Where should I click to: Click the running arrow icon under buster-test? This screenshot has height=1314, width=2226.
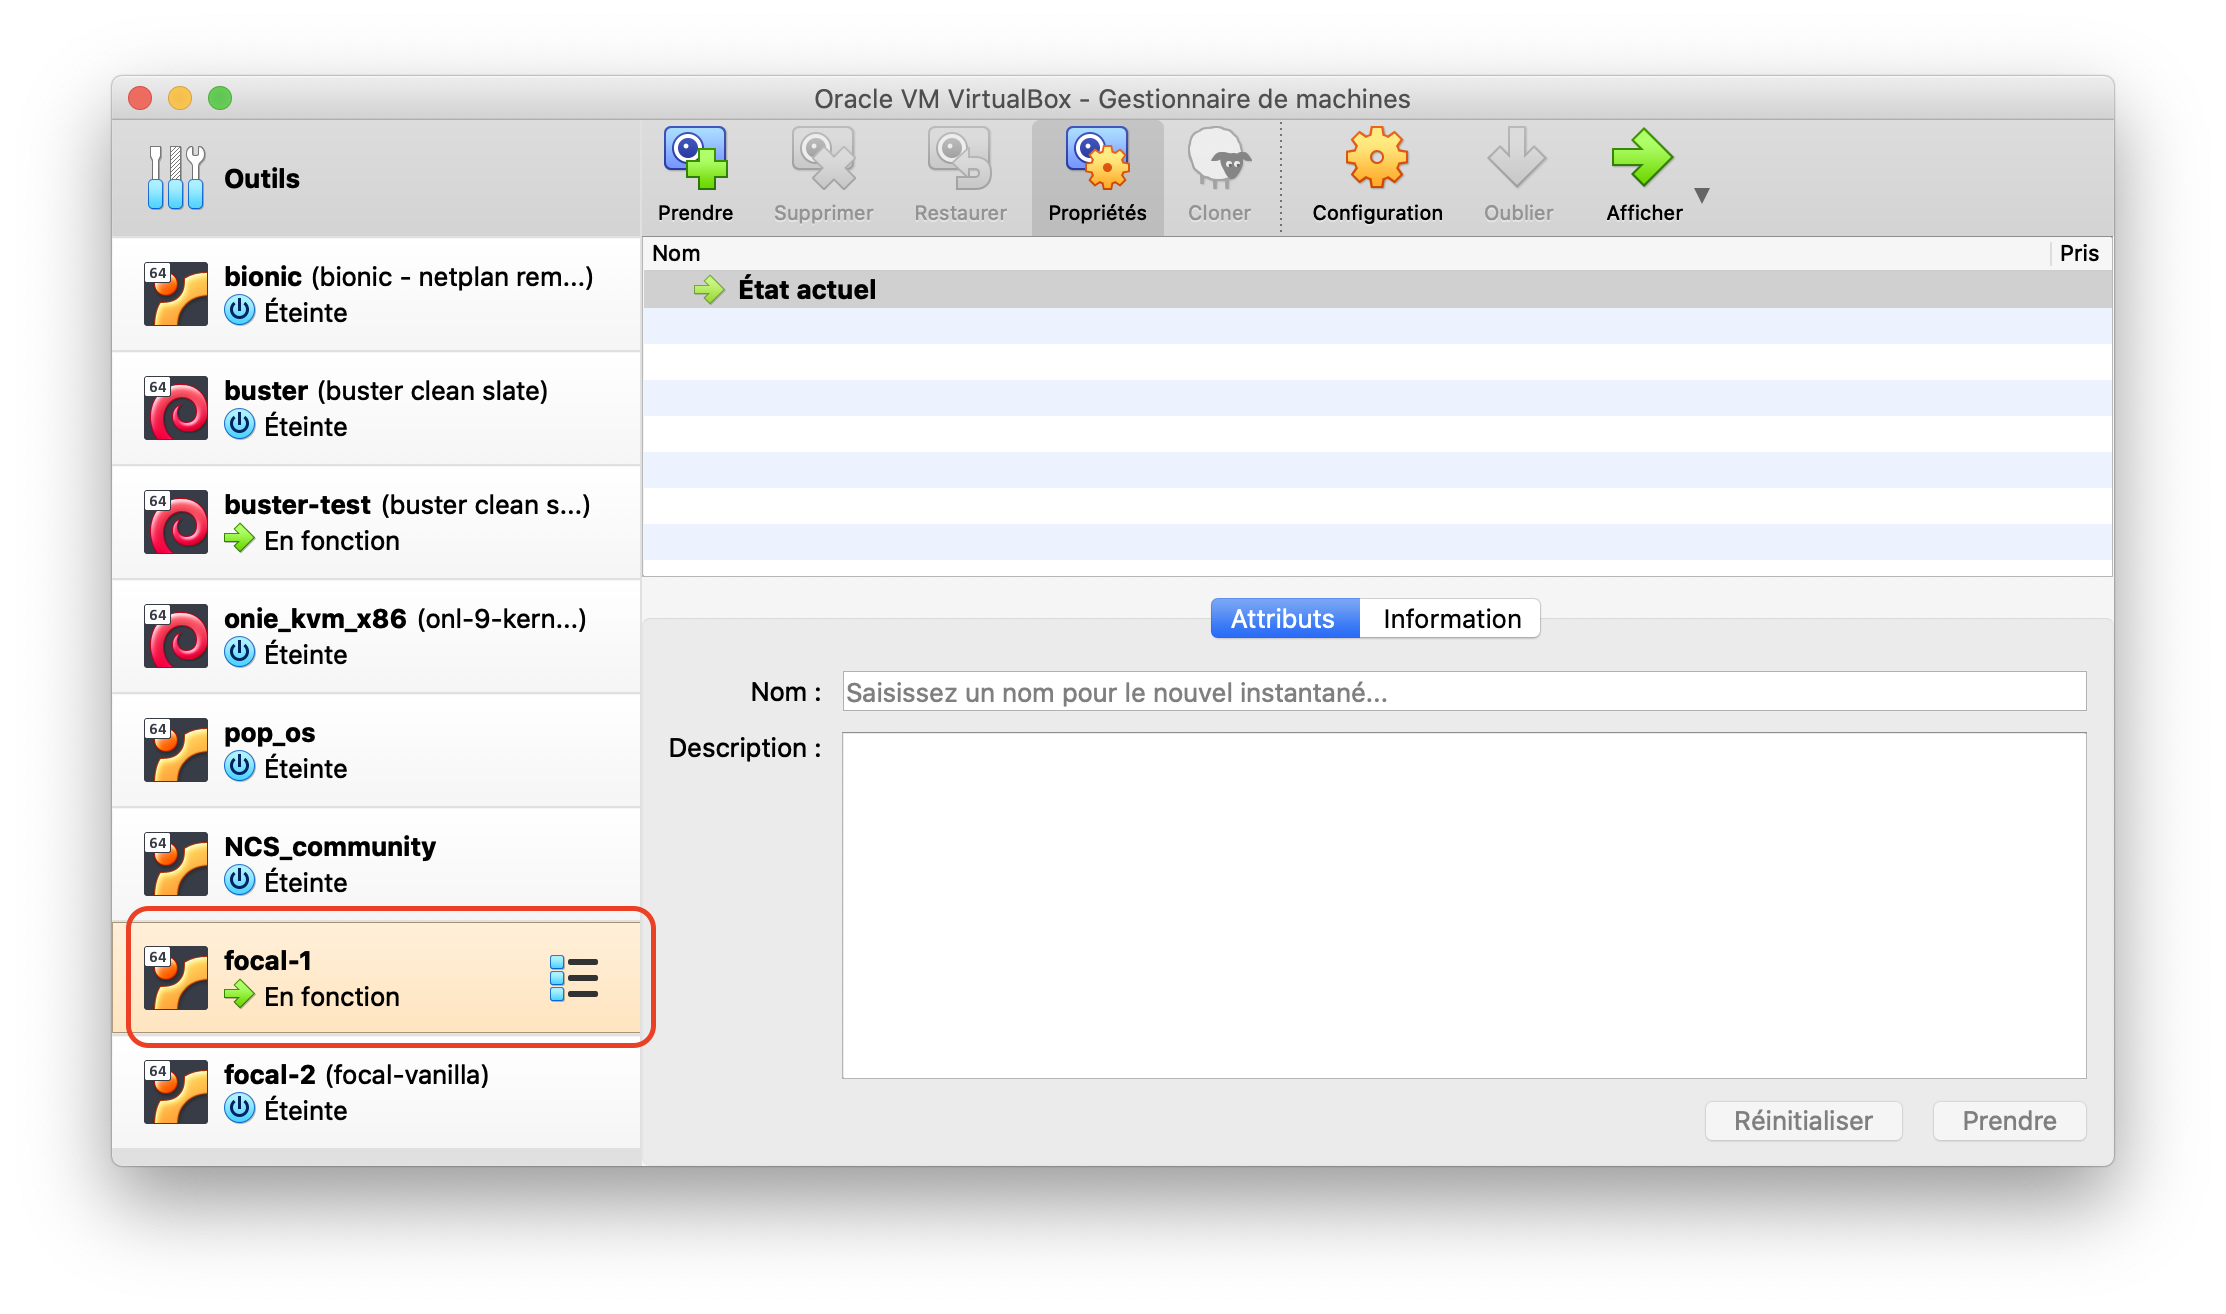240,539
